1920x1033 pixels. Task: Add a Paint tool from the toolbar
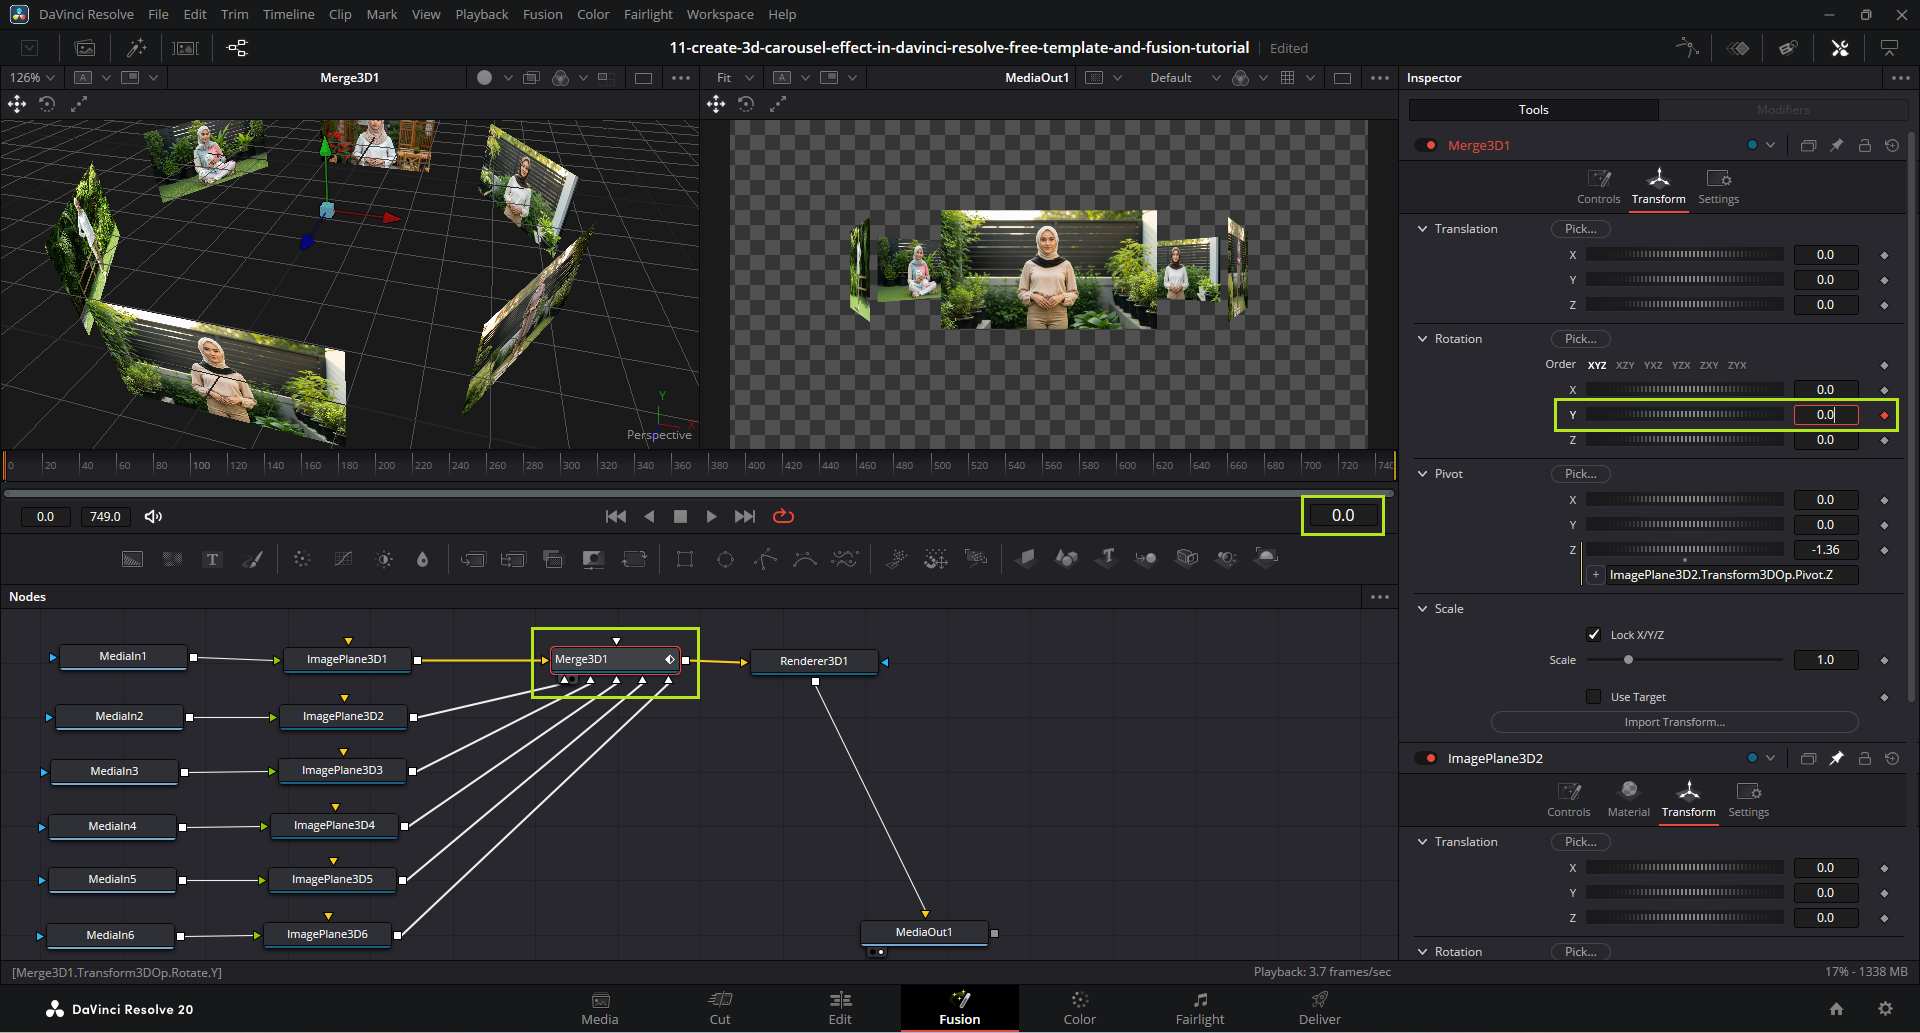(x=252, y=559)
